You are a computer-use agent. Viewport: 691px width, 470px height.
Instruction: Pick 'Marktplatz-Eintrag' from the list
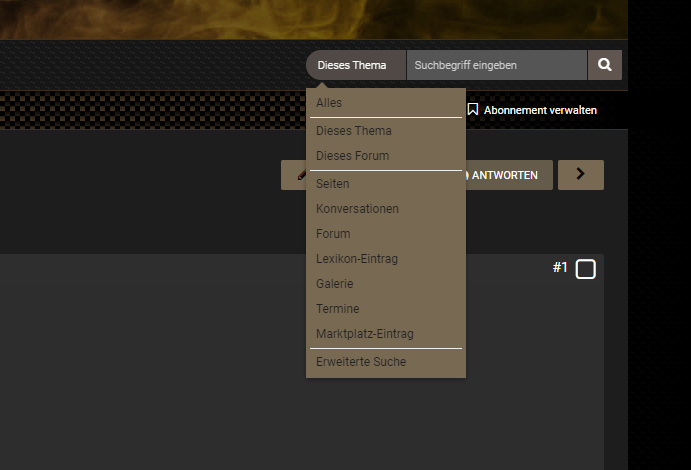(364, 334)
